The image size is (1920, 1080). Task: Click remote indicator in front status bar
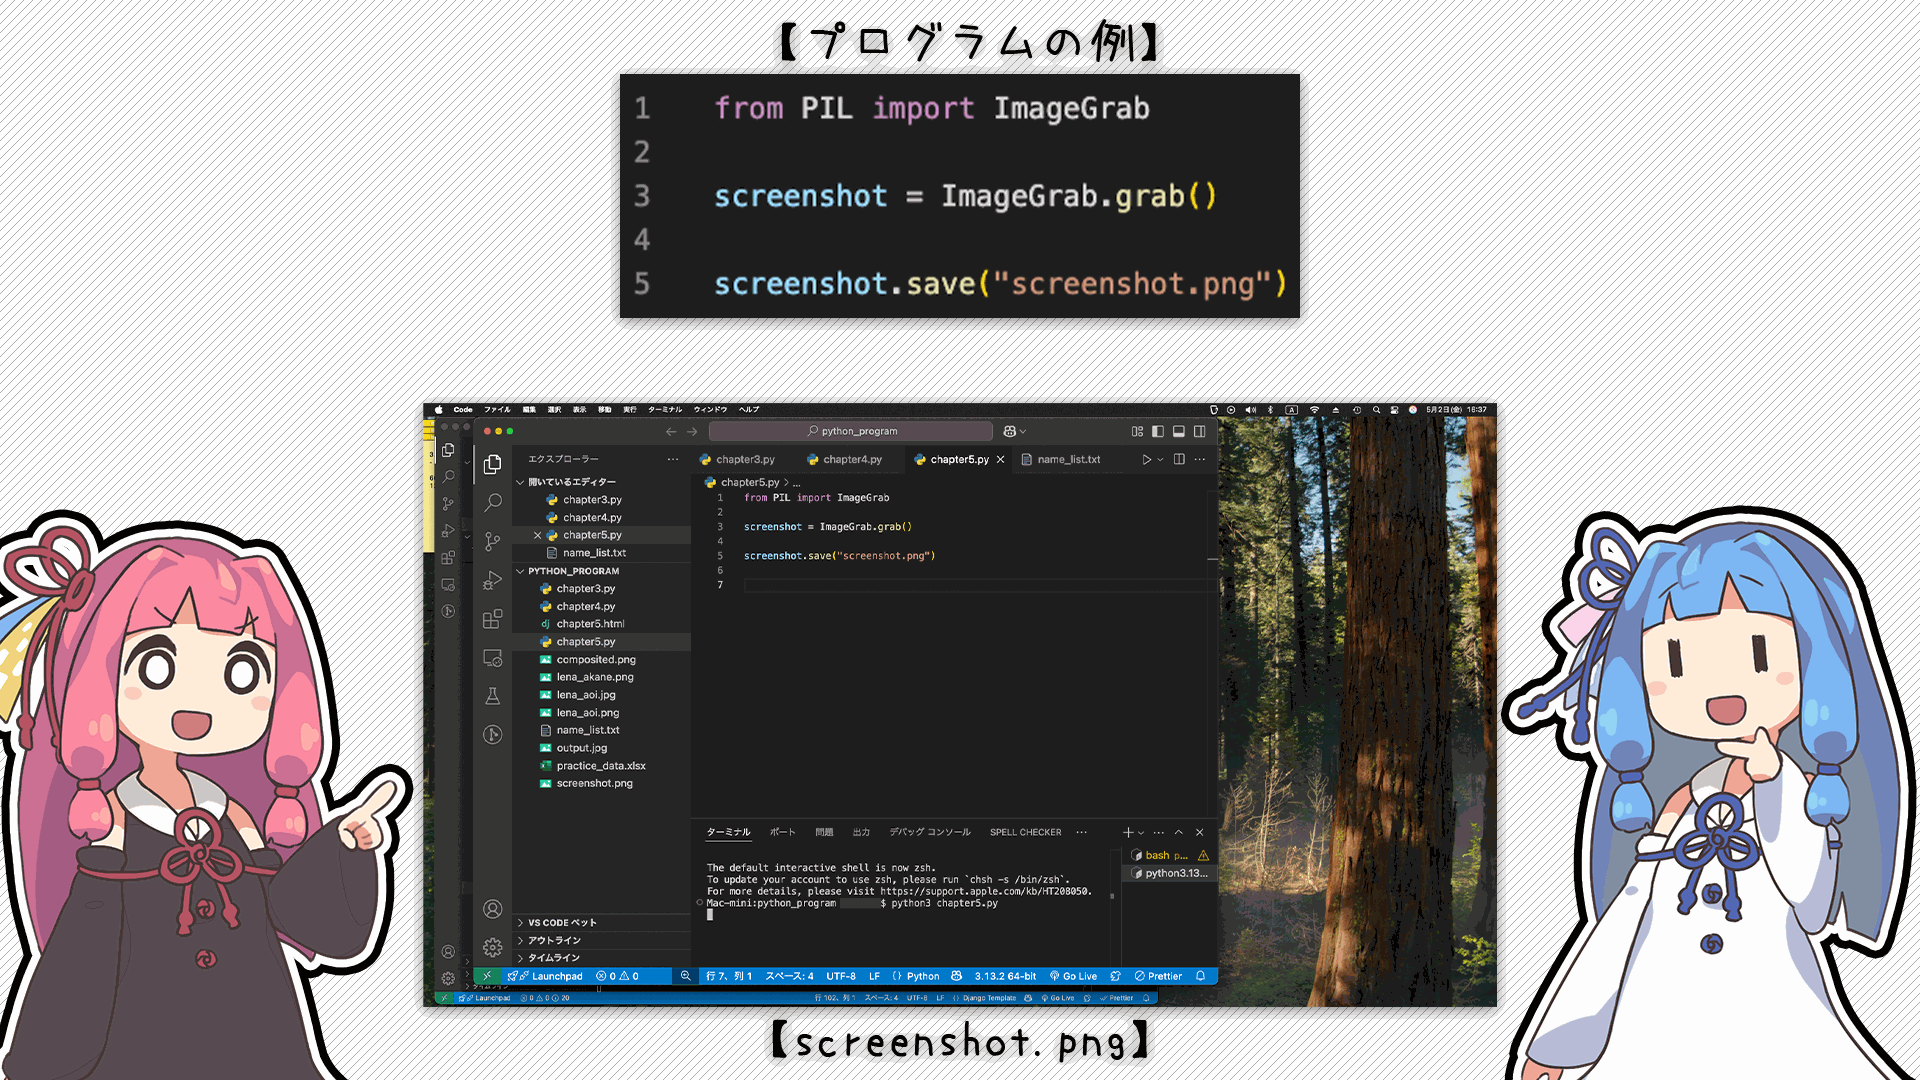point(487,976)
